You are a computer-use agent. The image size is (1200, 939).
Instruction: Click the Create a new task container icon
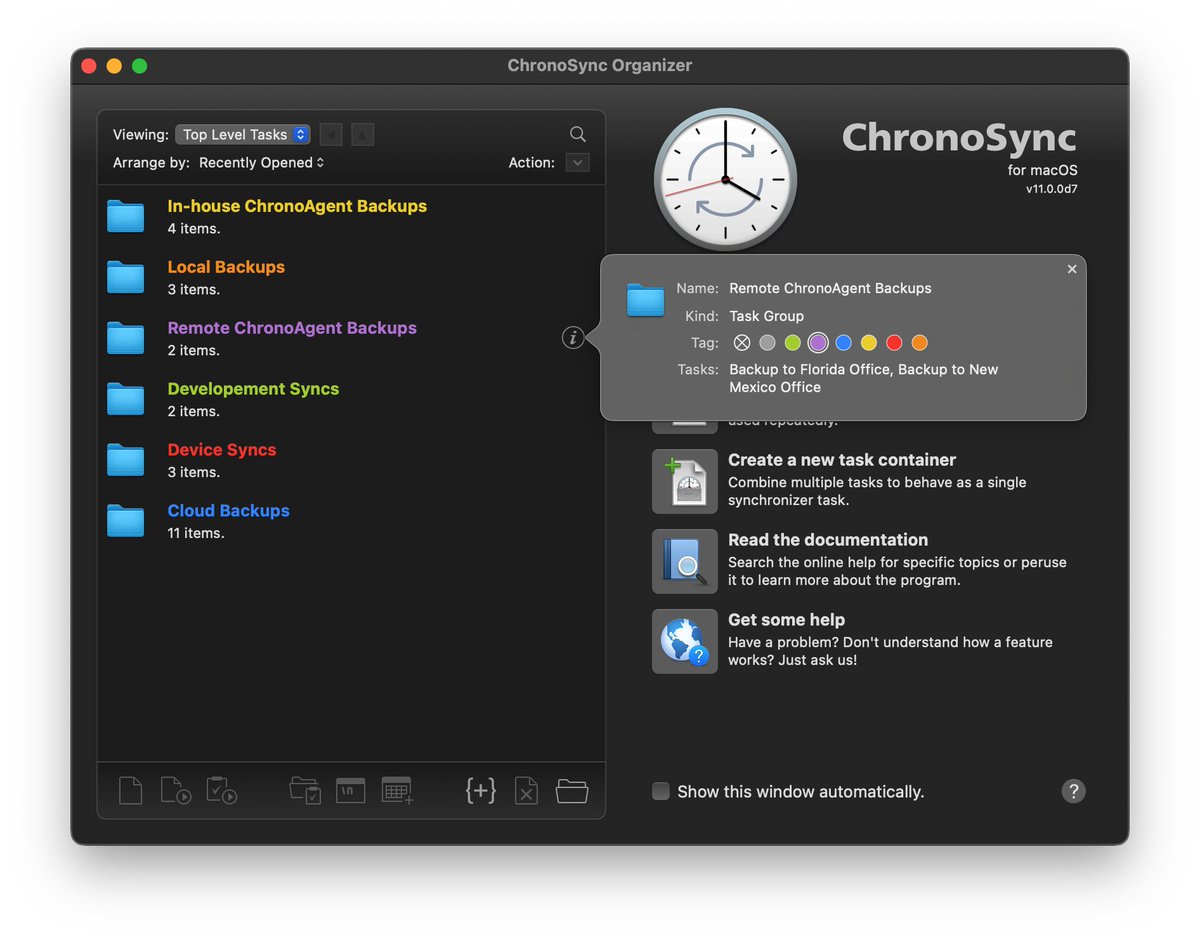point(685,481)
